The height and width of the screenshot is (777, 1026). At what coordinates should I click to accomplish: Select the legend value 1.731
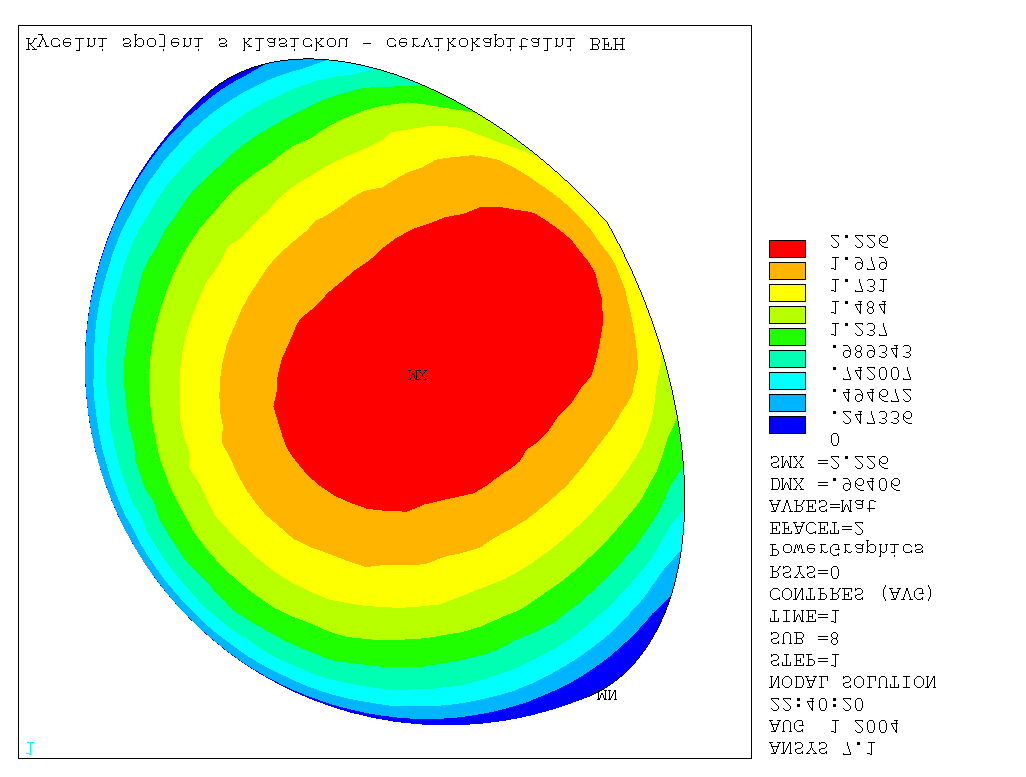(x=859, y=285)
